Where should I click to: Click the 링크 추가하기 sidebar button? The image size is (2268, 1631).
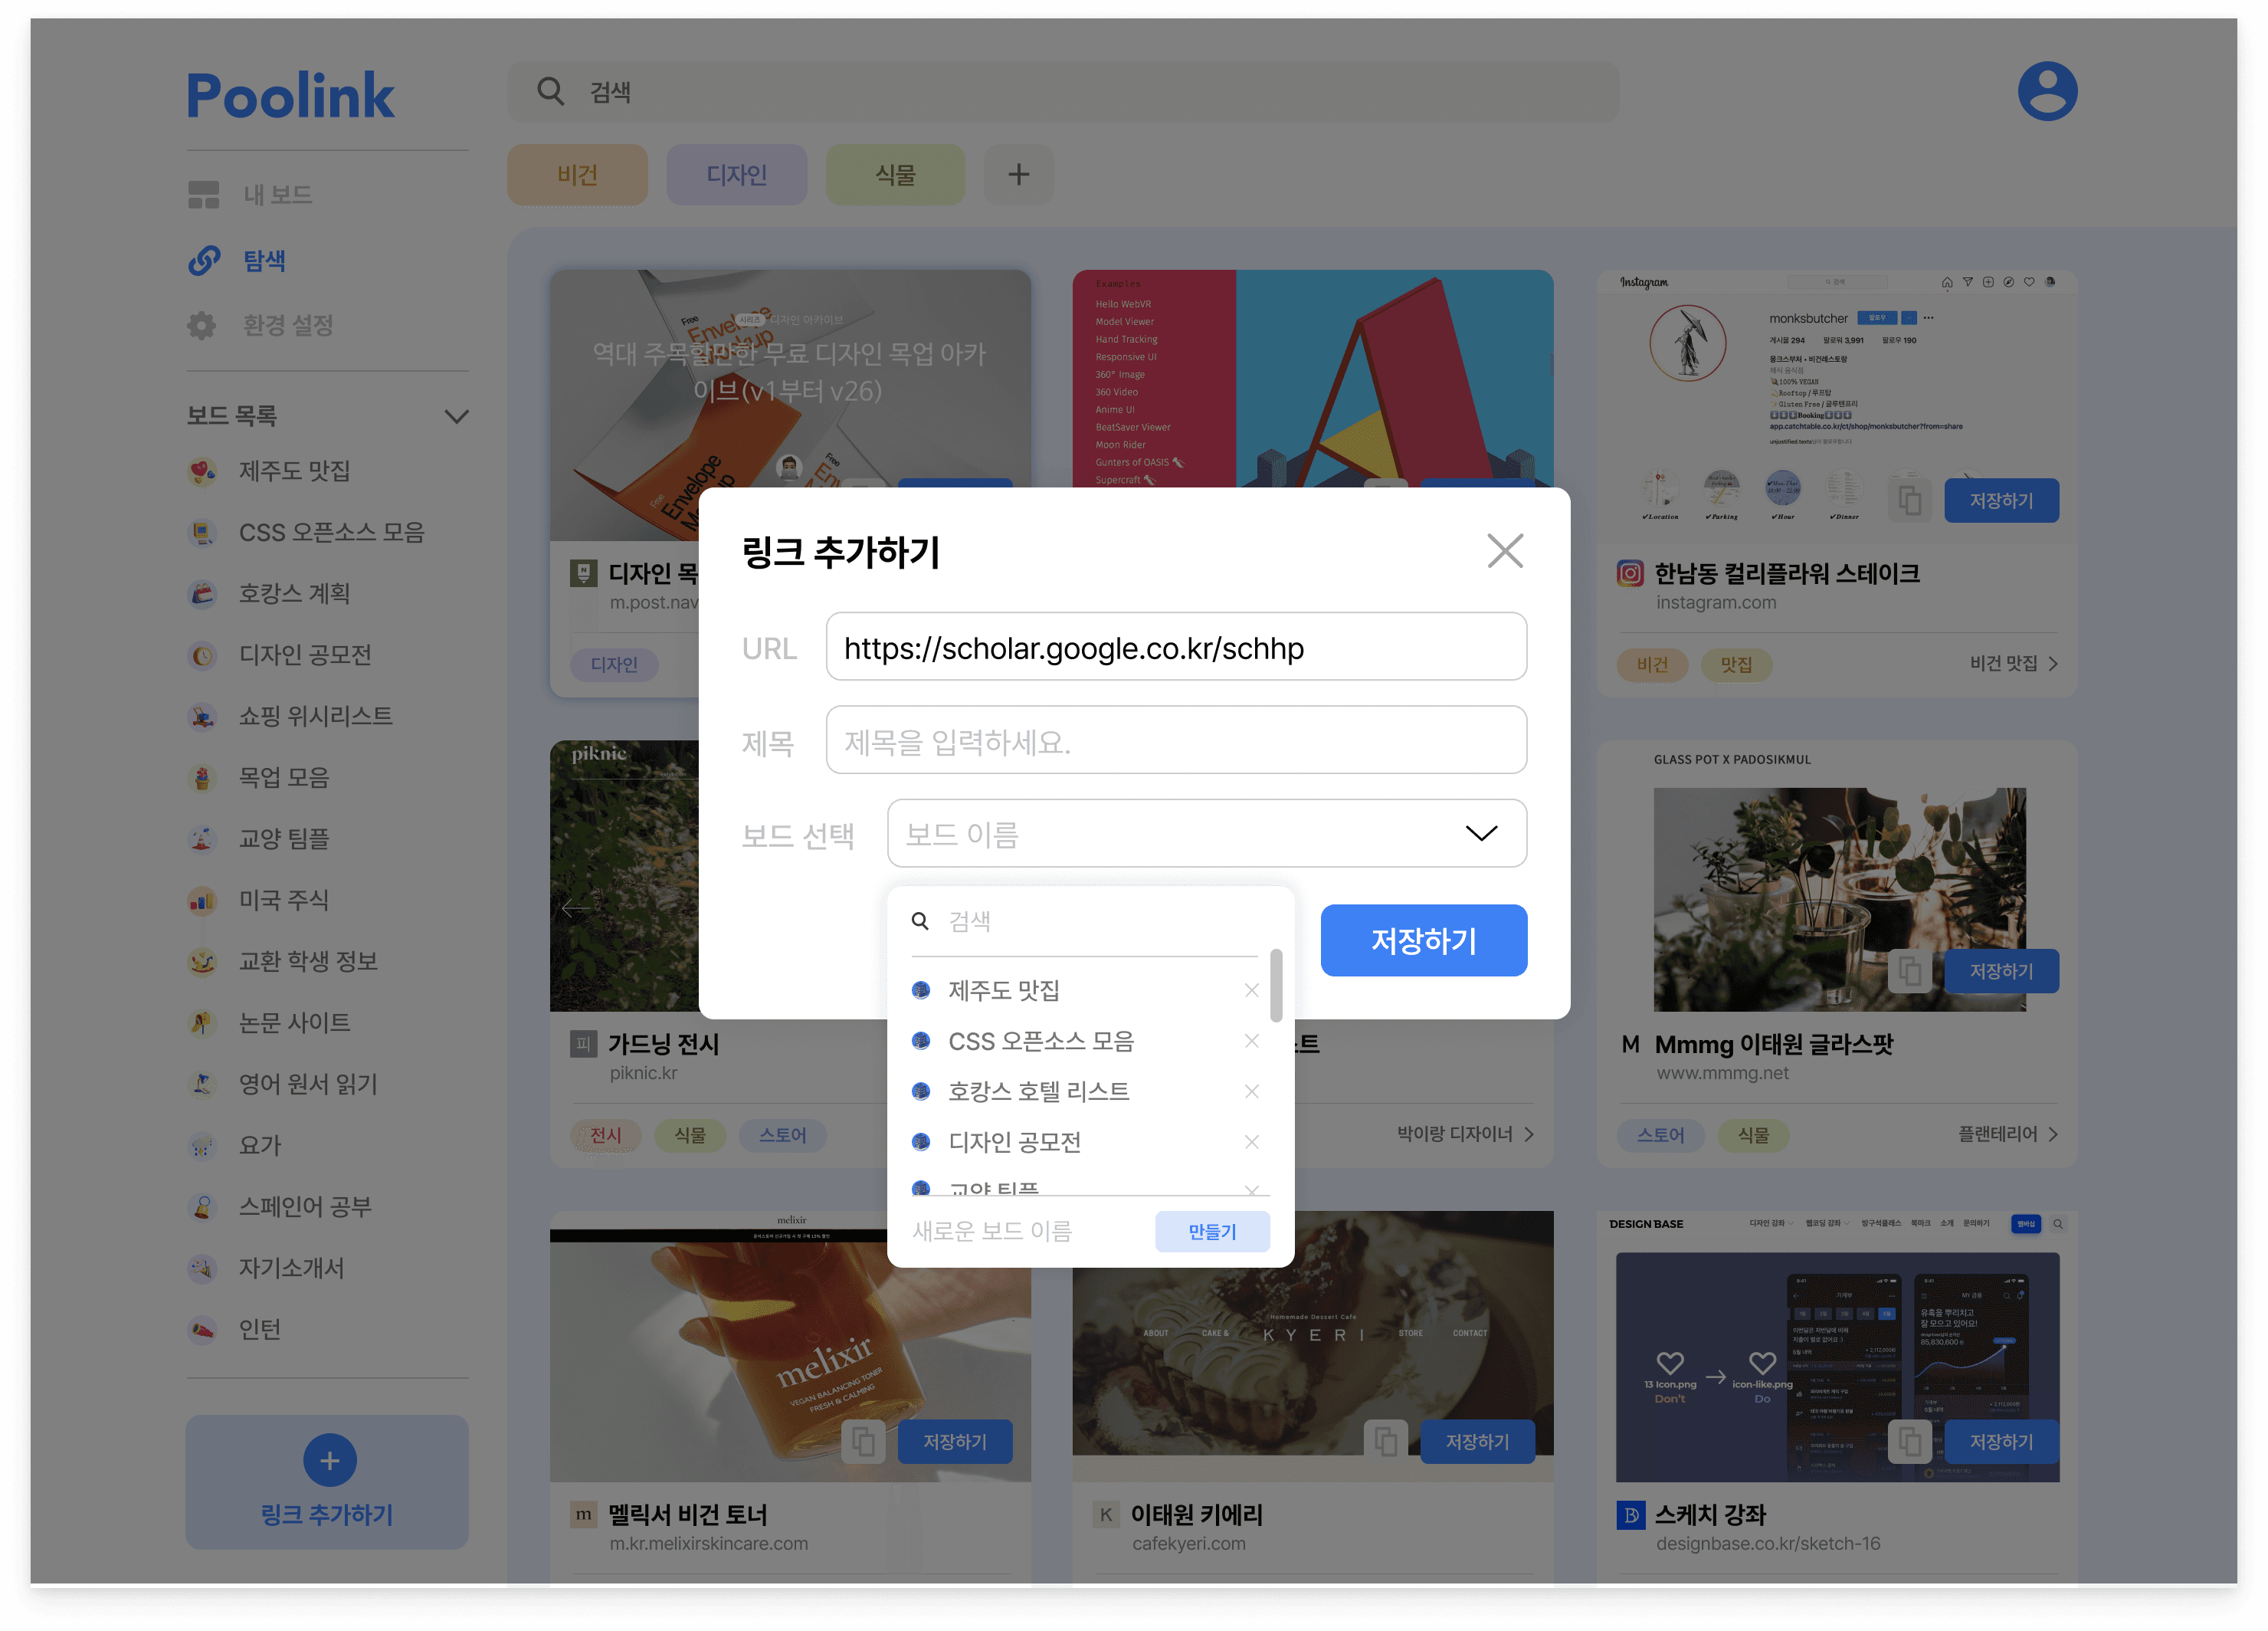327,1482
